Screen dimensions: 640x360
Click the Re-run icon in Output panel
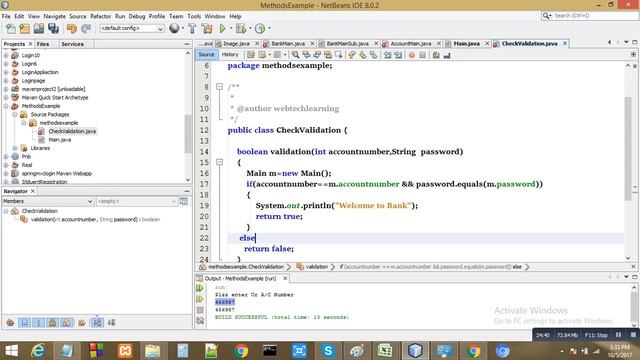pyautogui.click(x=200, y=288)
